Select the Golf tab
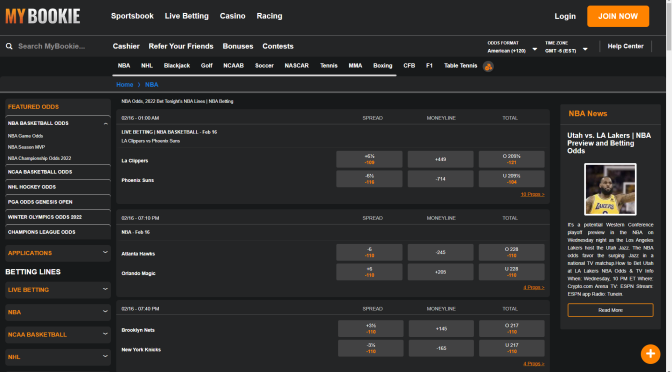672x372 pixels. point(207,66)
